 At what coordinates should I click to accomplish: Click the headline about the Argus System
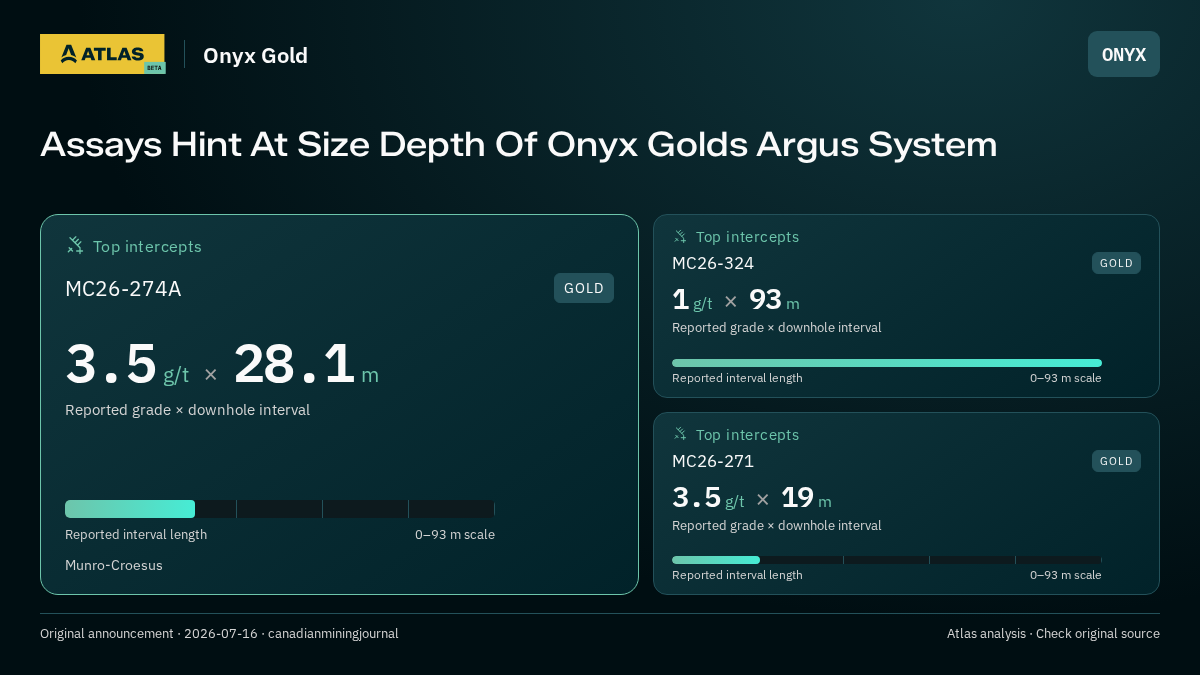tap(519, 145)
